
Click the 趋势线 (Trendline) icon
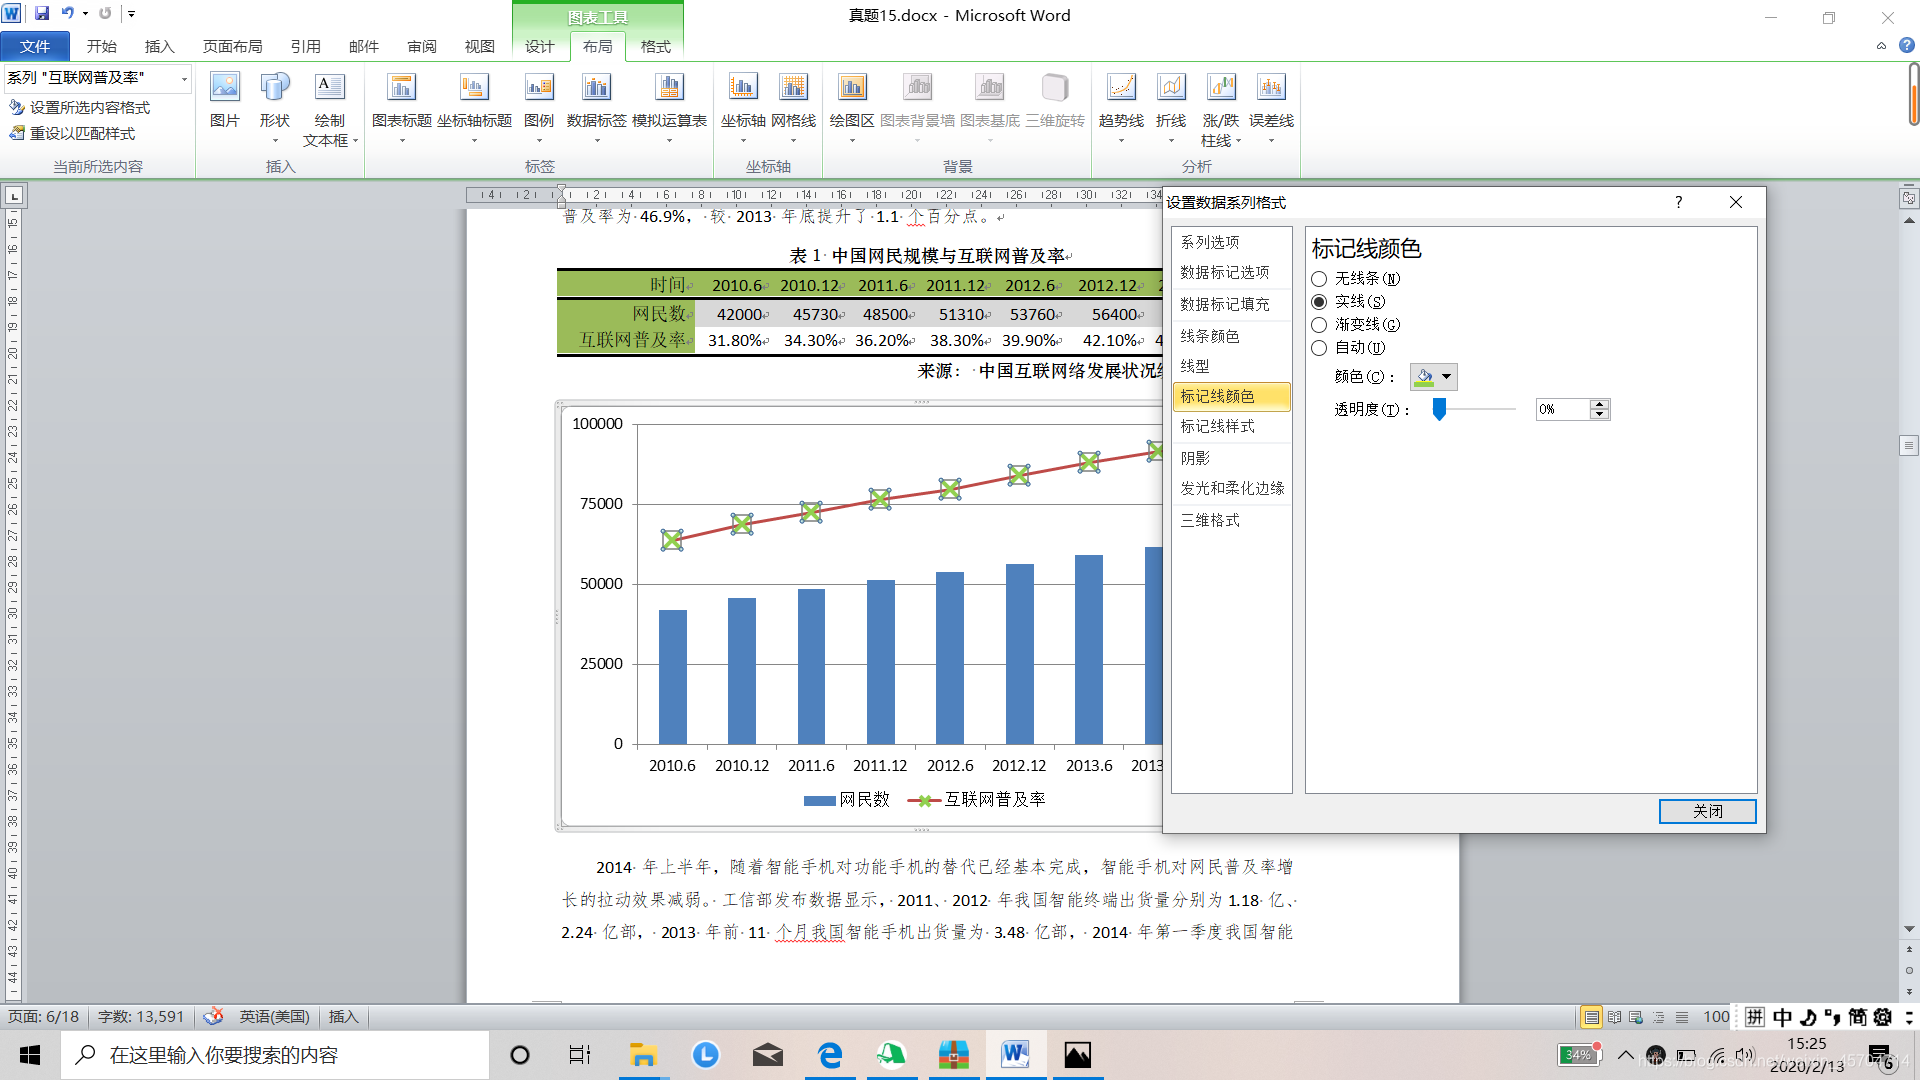[1120, 89]
